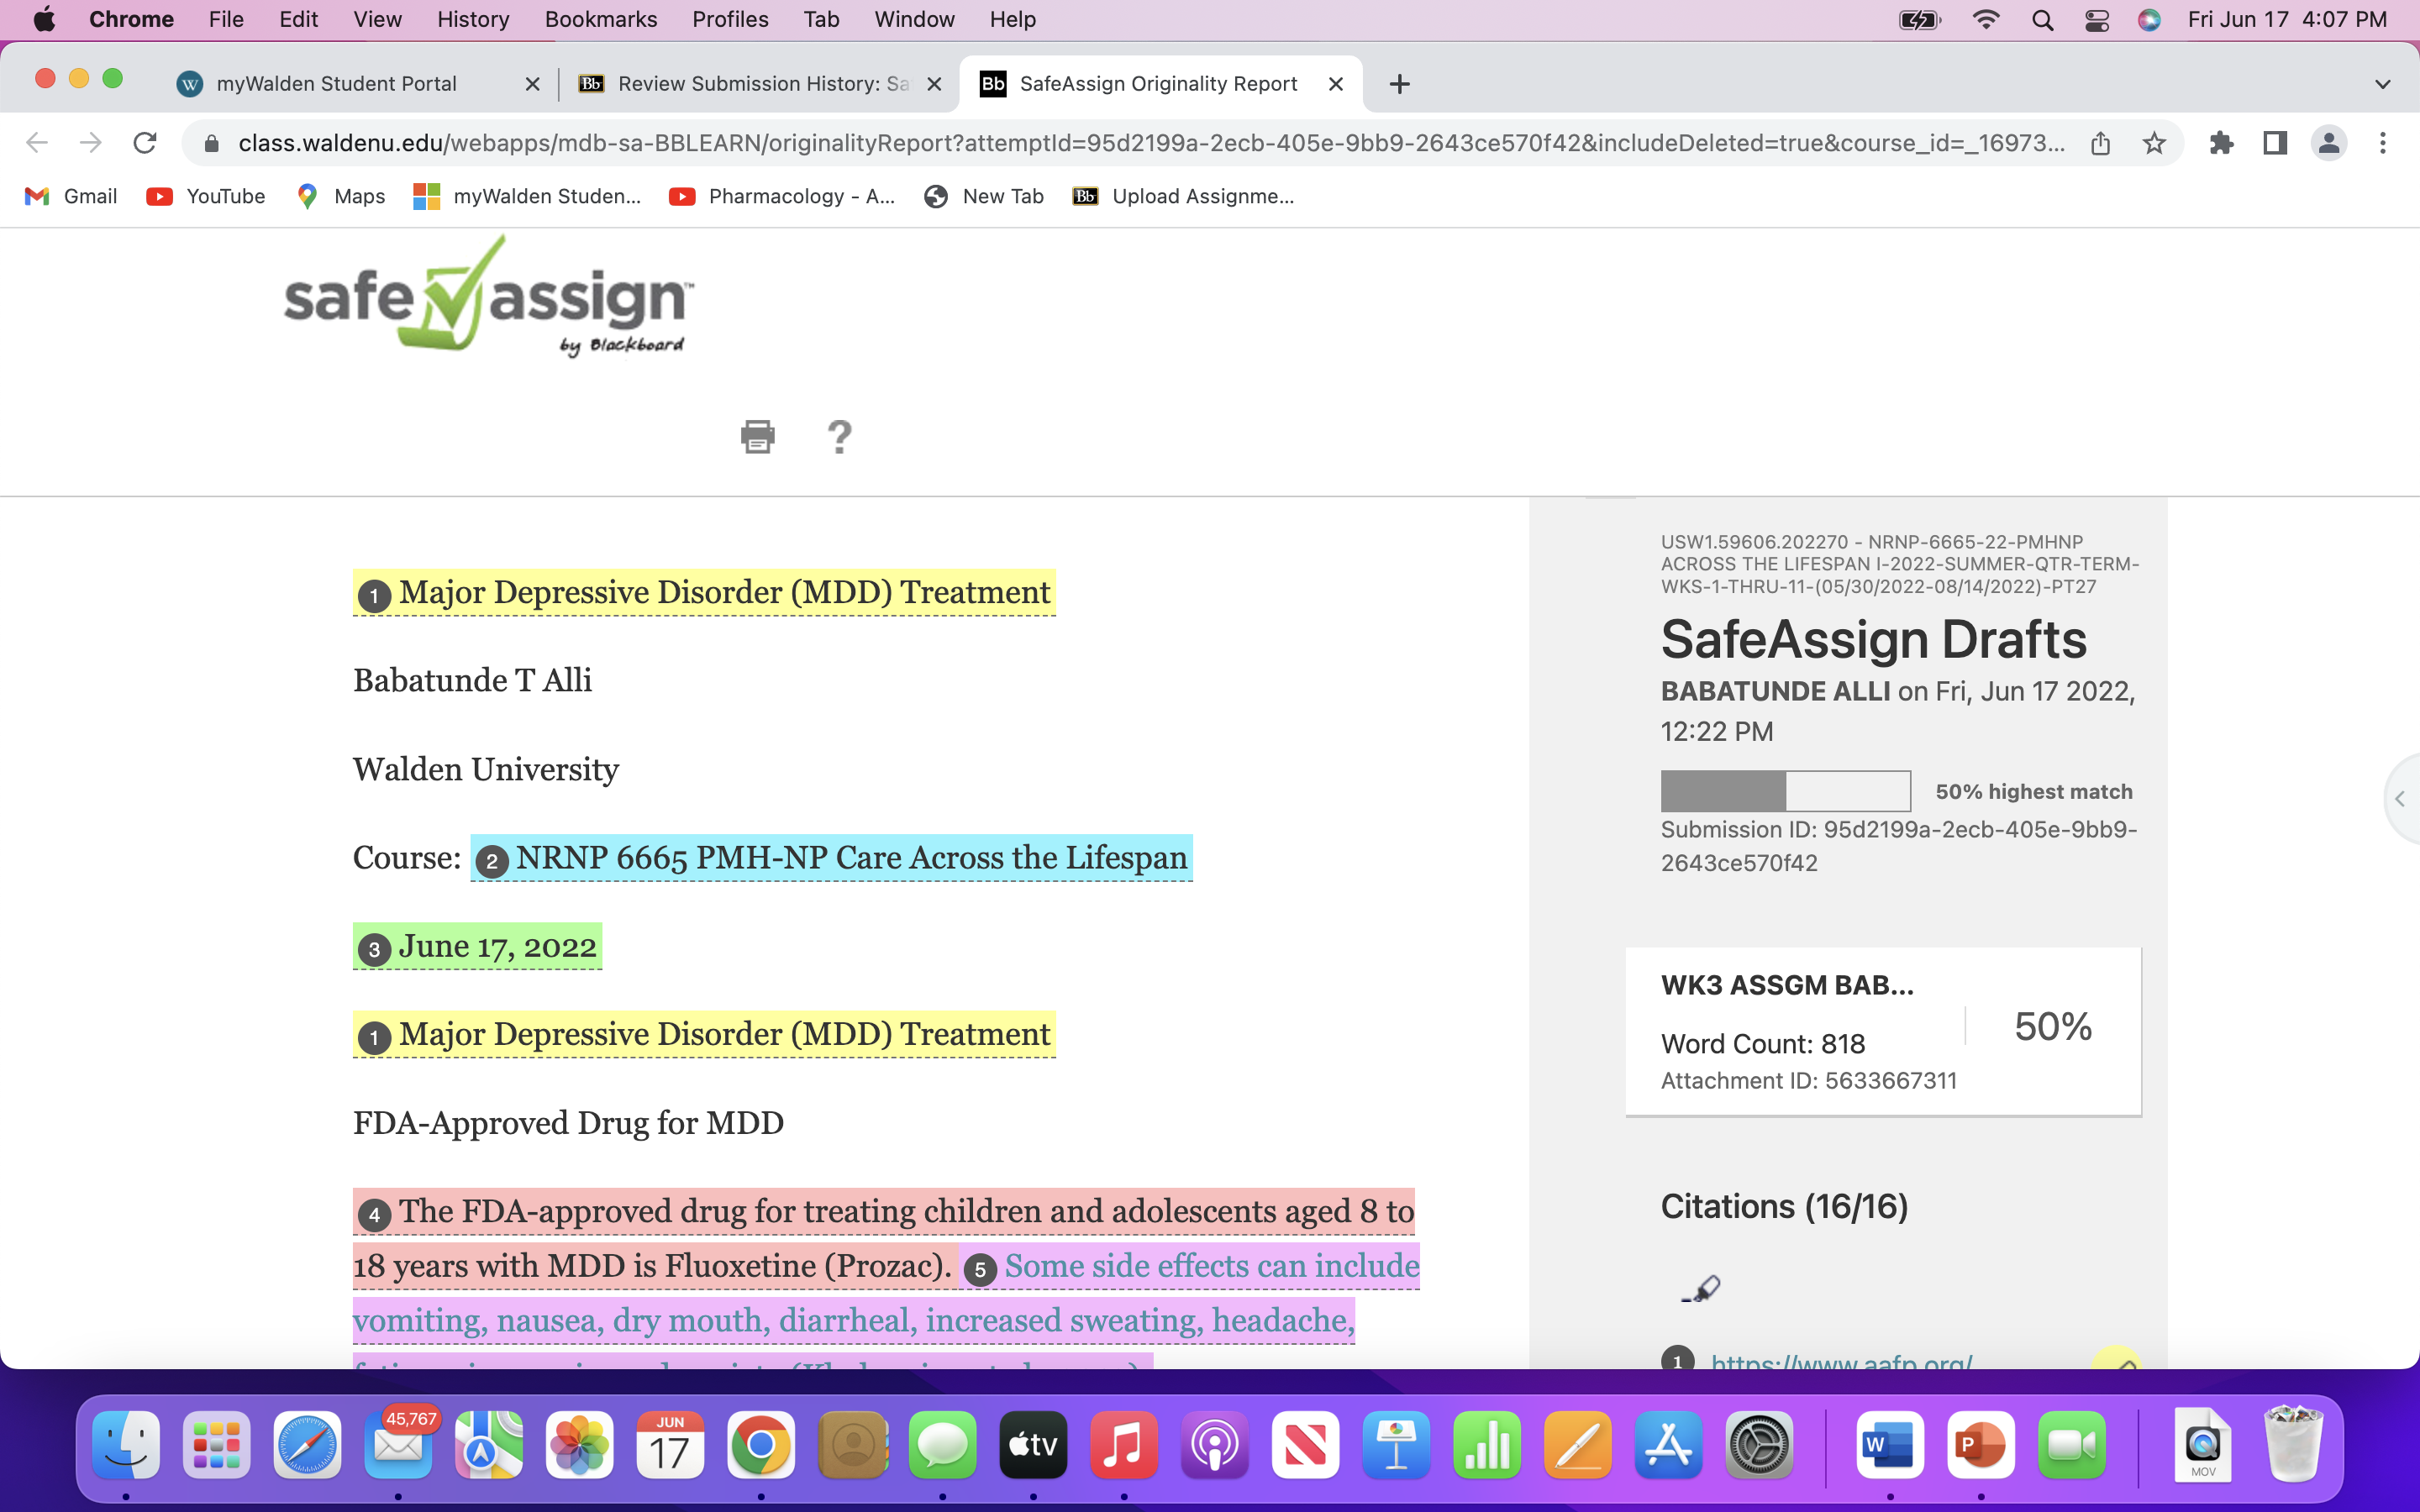Print the originality report using printer icon

point(757,437)
